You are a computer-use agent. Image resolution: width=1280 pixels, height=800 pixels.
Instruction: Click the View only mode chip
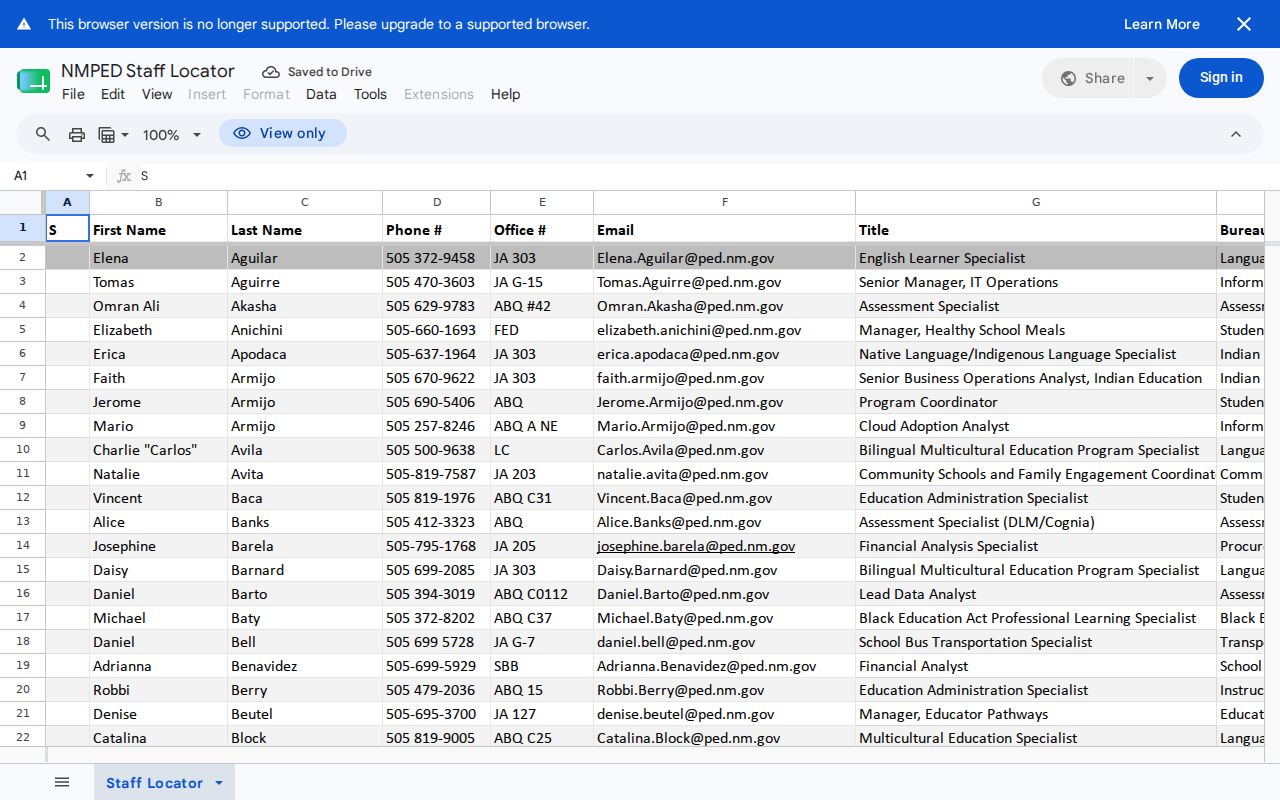click(x=283, y=133)
